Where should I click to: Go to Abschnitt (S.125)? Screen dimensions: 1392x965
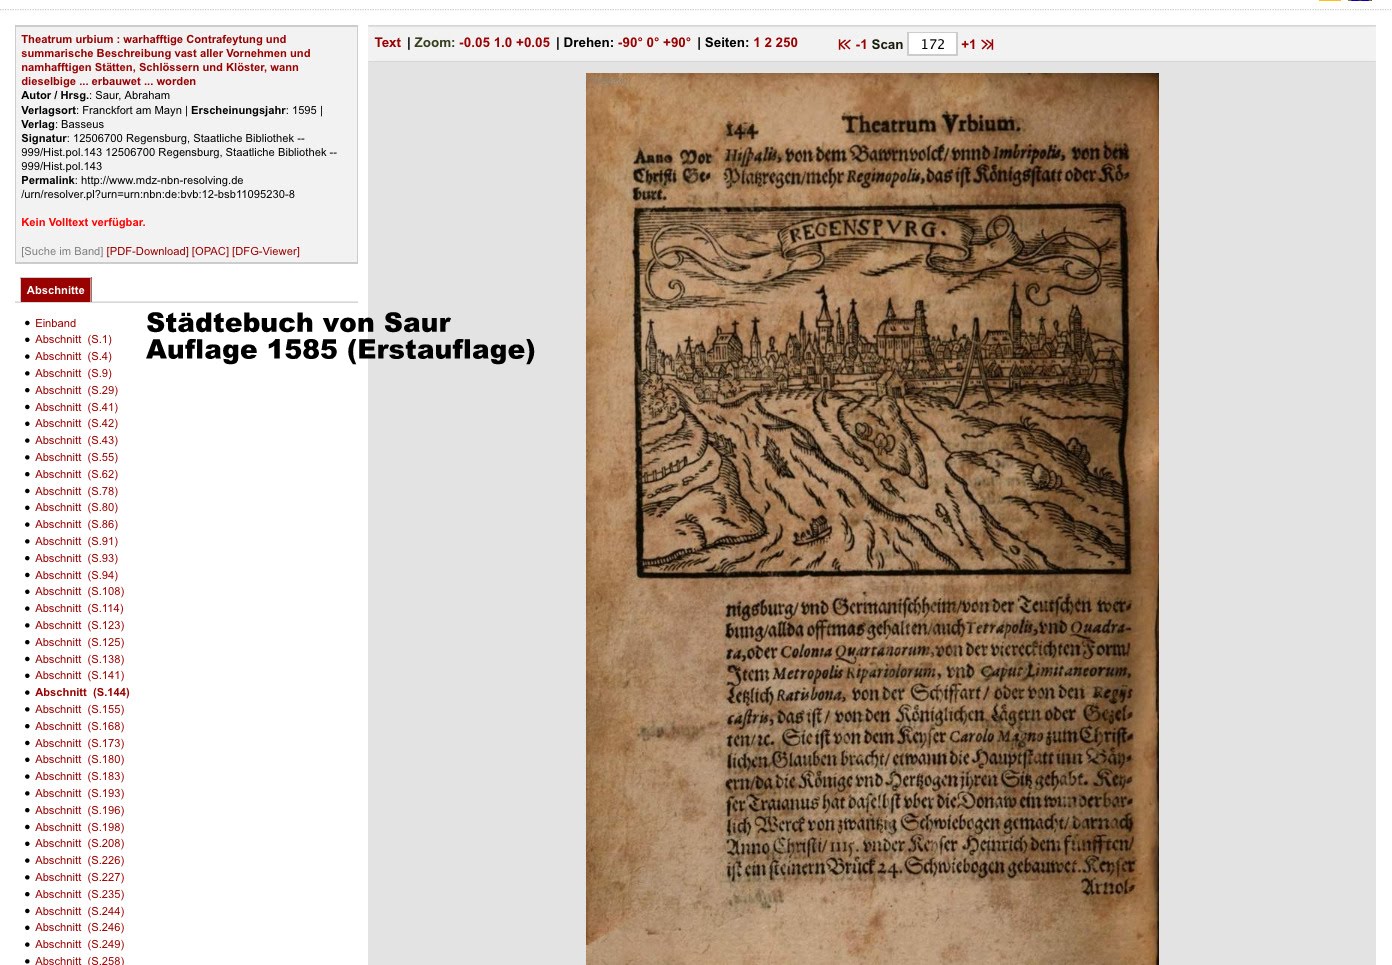[80, 643]
